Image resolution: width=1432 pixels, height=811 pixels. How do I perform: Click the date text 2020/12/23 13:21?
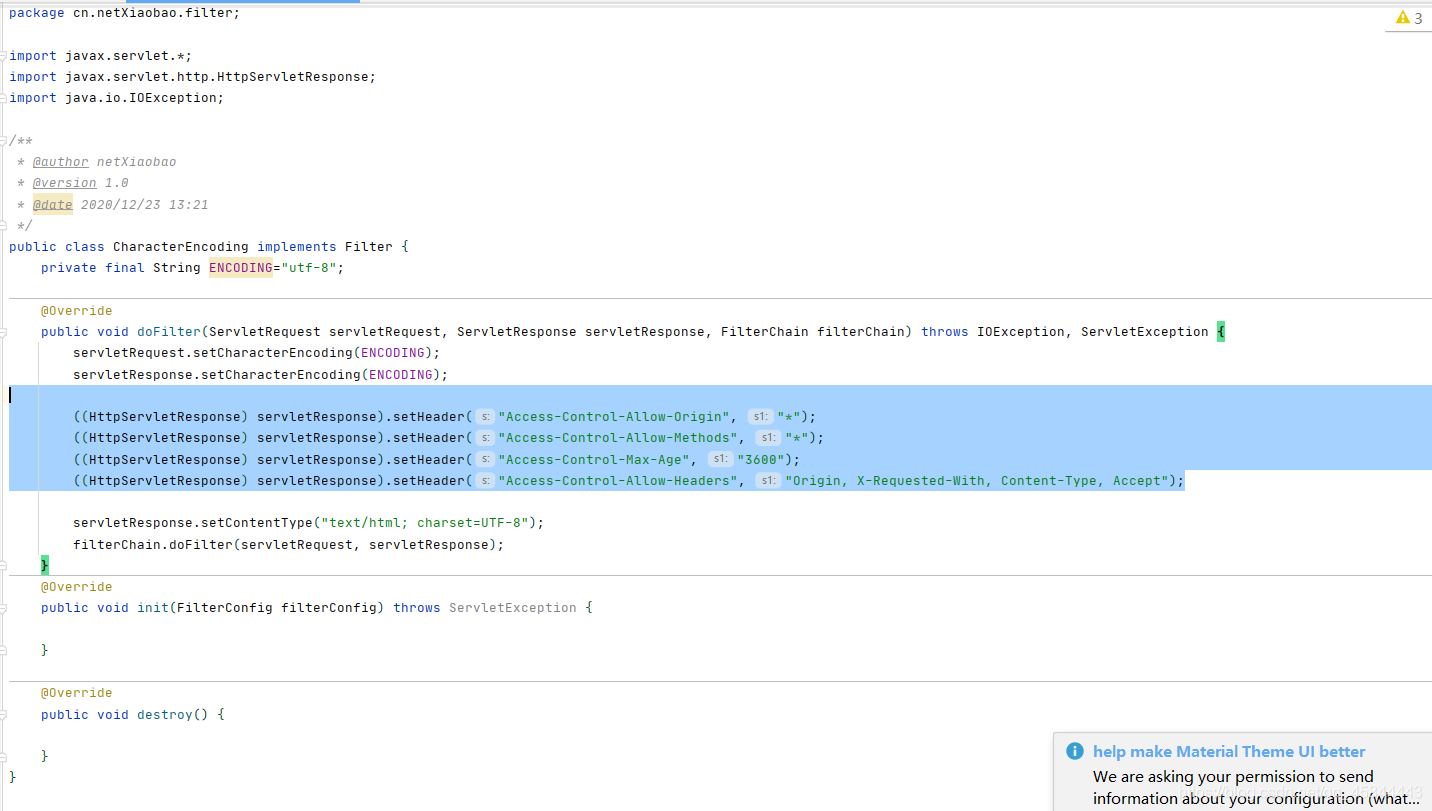tap(145, 204)
